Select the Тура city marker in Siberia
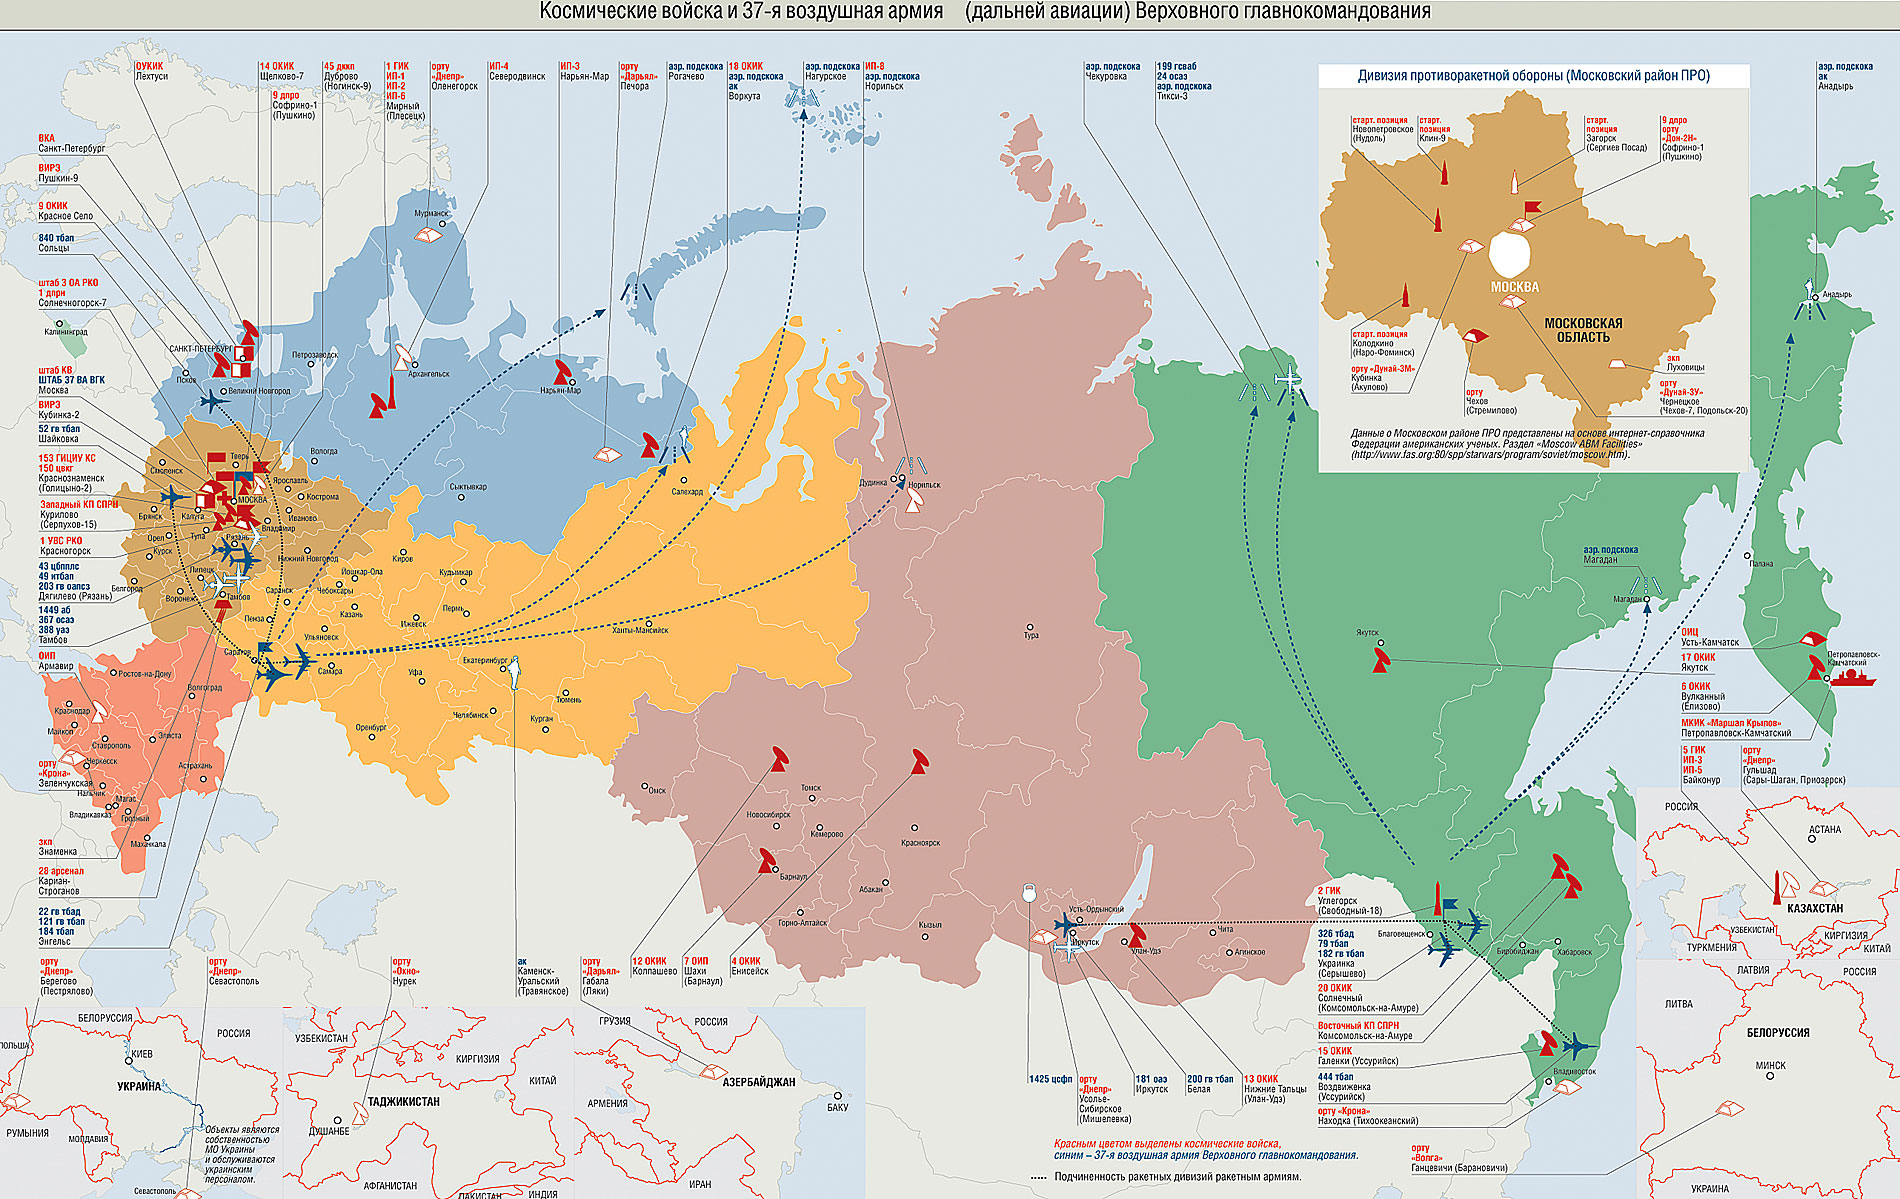Image resolution: width=1900 pixels, height=1199 pixels. tap(1029, 627)
